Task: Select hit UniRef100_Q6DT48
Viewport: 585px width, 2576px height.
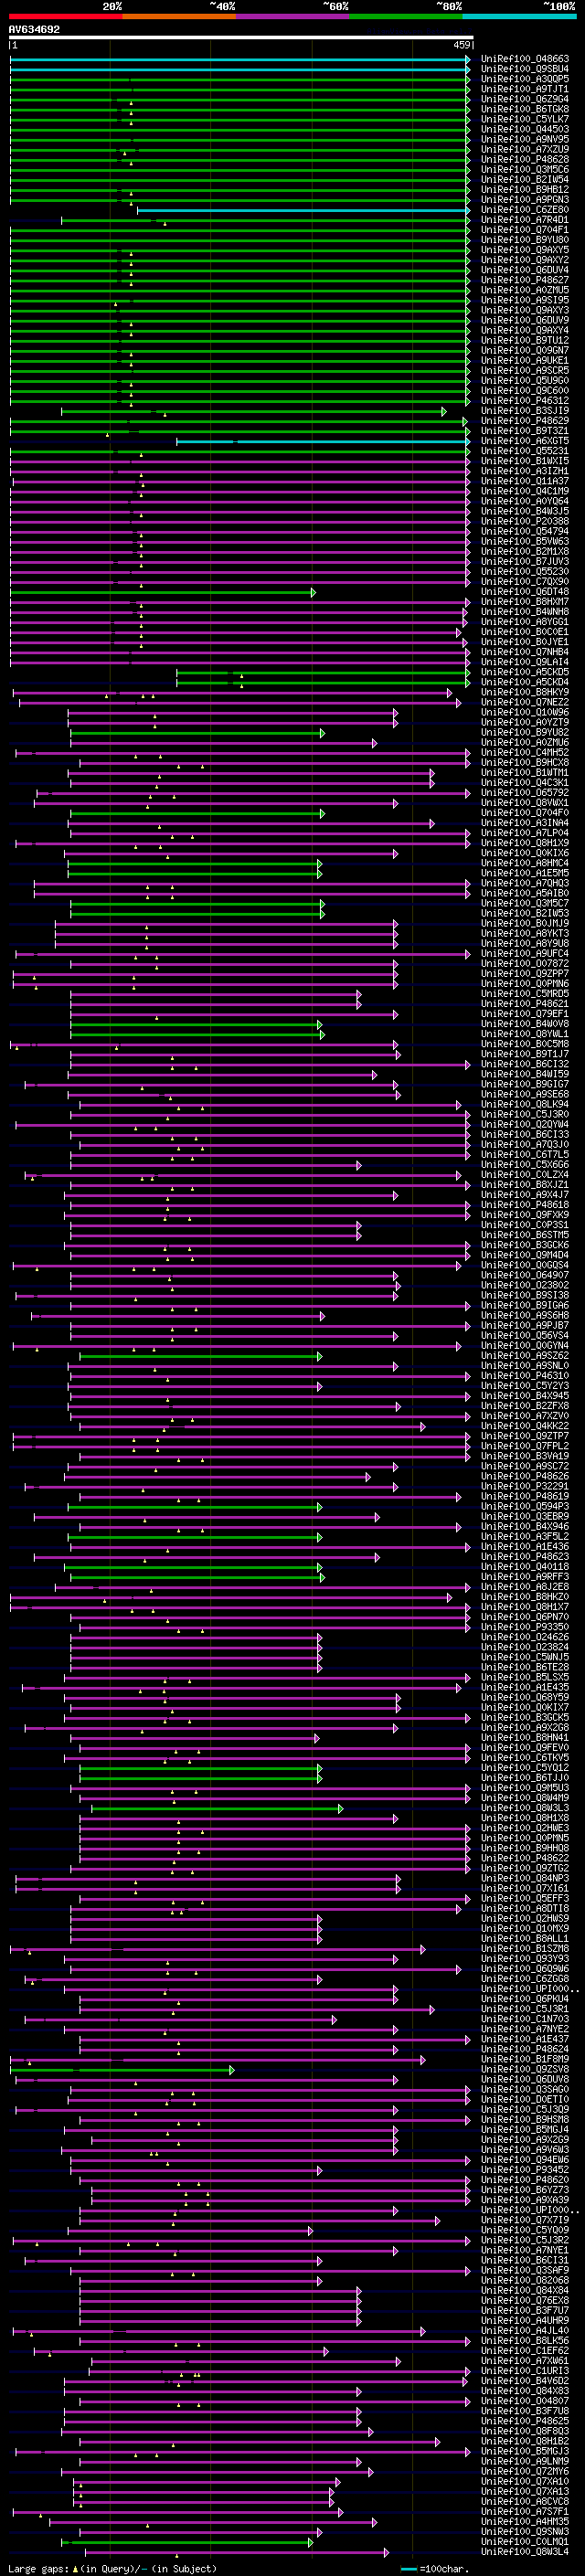Action: 525,592
